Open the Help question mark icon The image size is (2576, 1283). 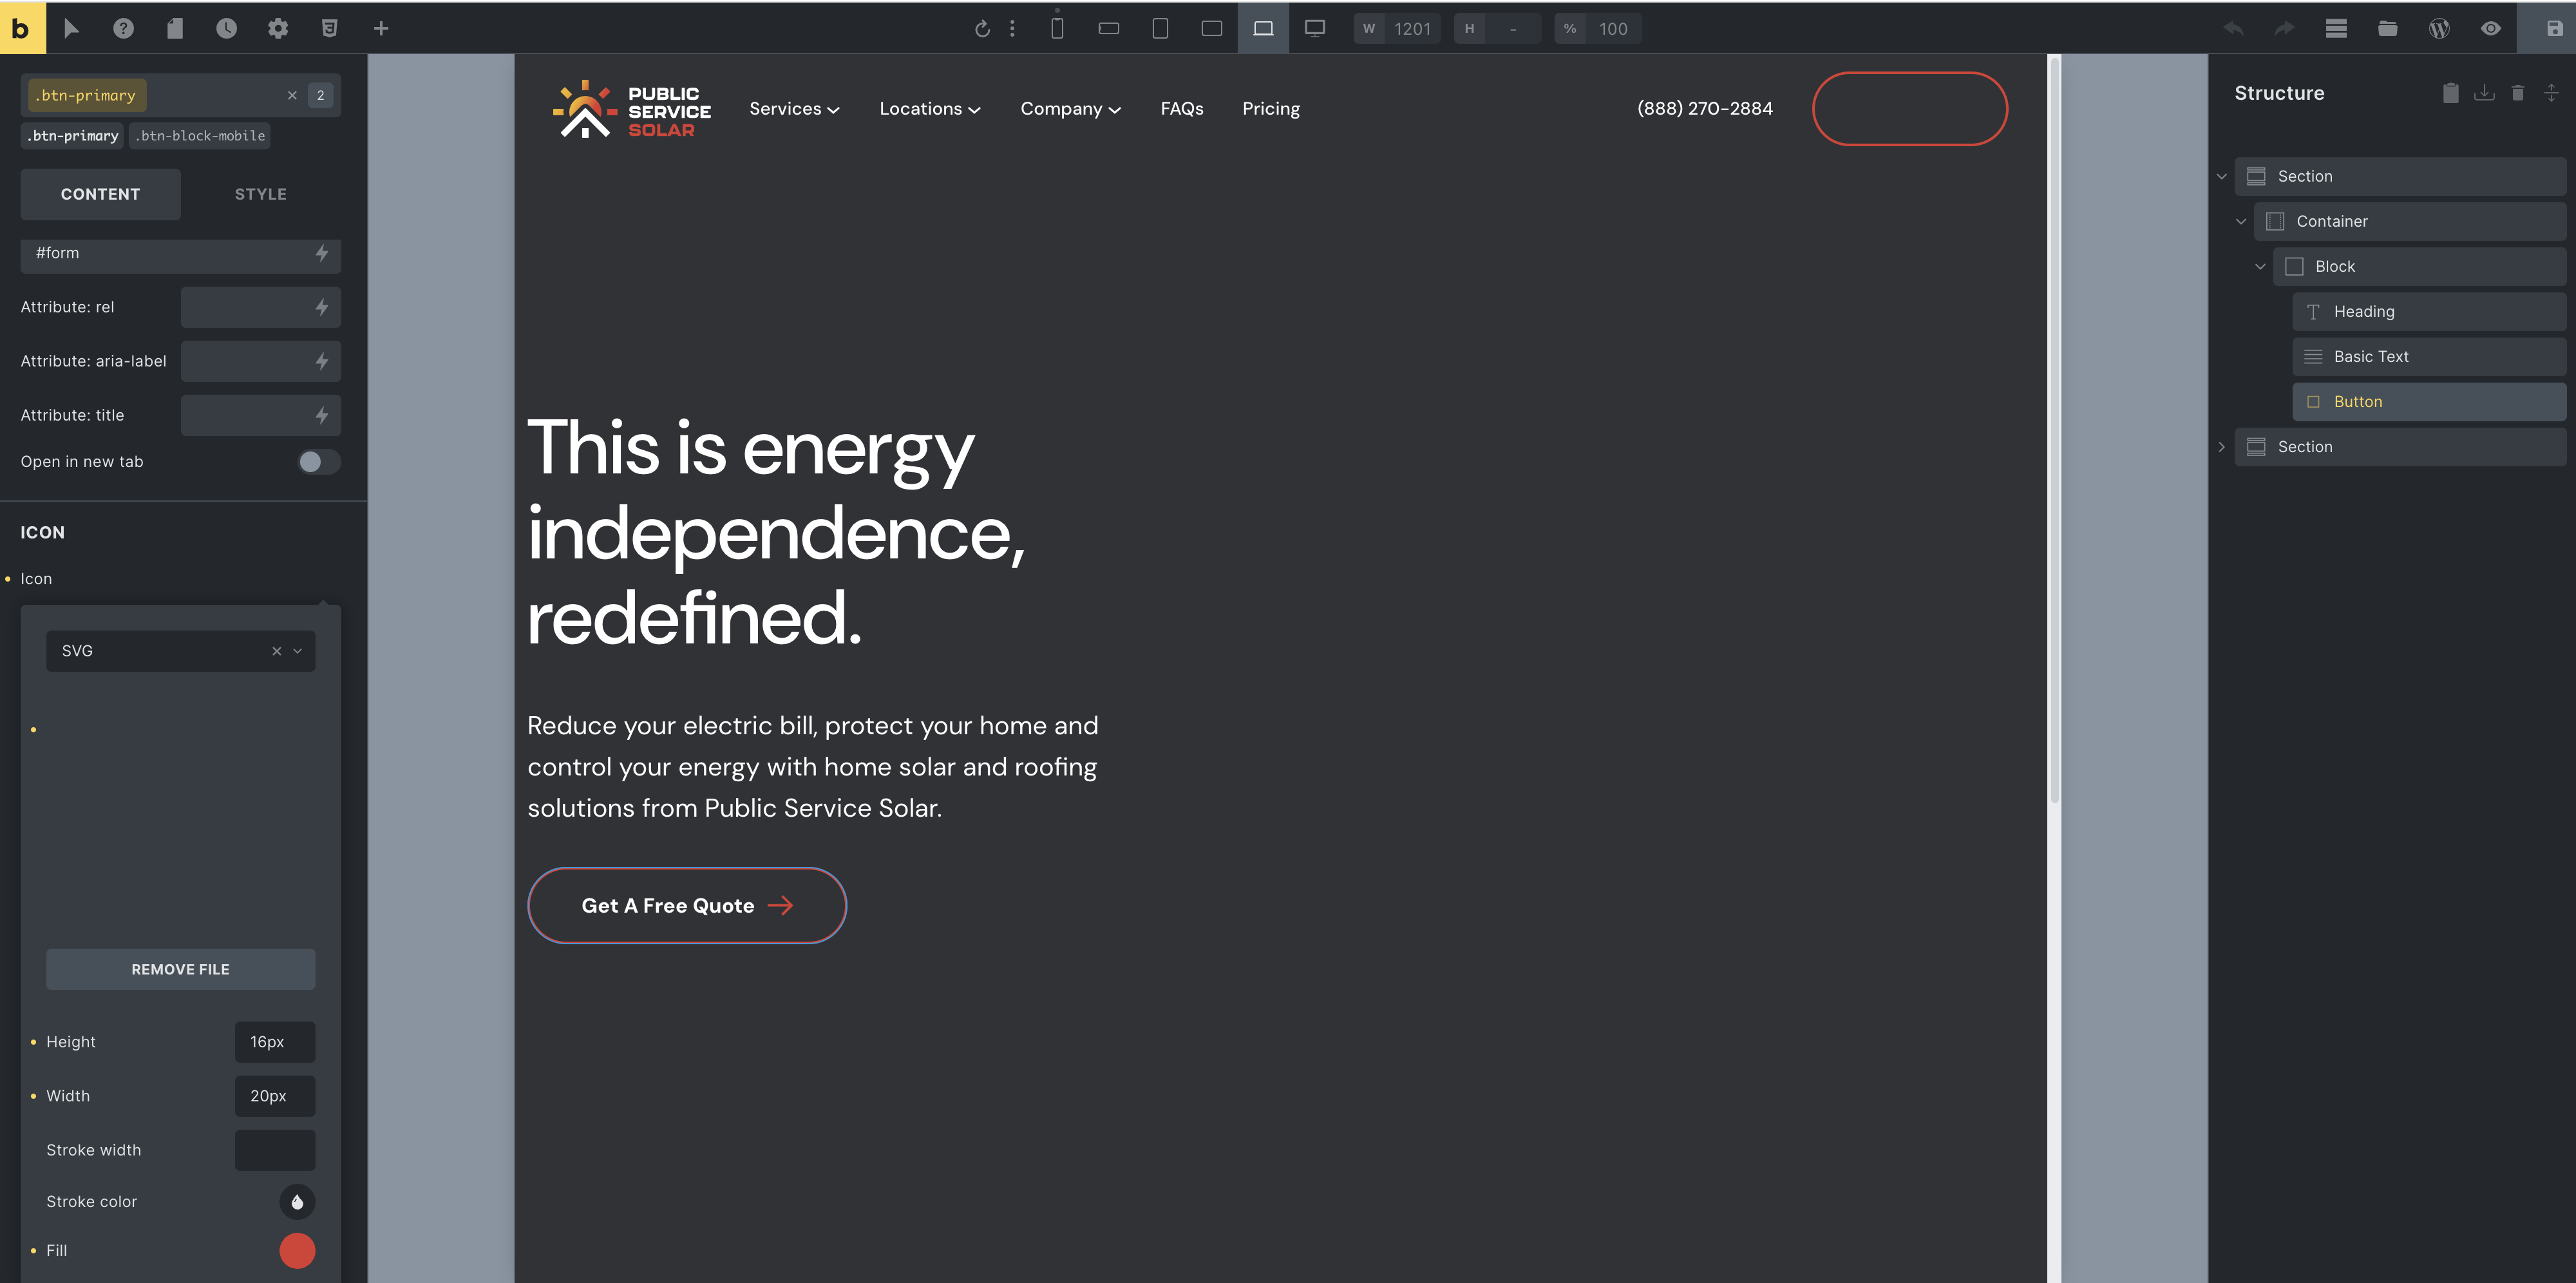pos(123,28)
